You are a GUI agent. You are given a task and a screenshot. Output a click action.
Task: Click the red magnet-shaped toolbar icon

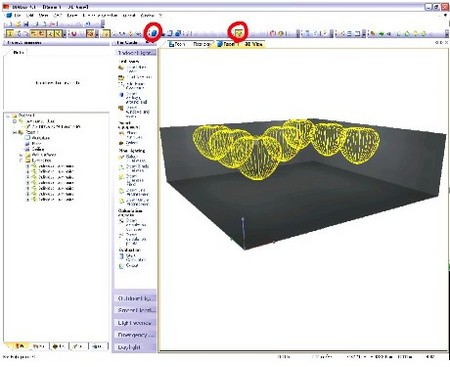pyautogui.click(x=74, y=33)
